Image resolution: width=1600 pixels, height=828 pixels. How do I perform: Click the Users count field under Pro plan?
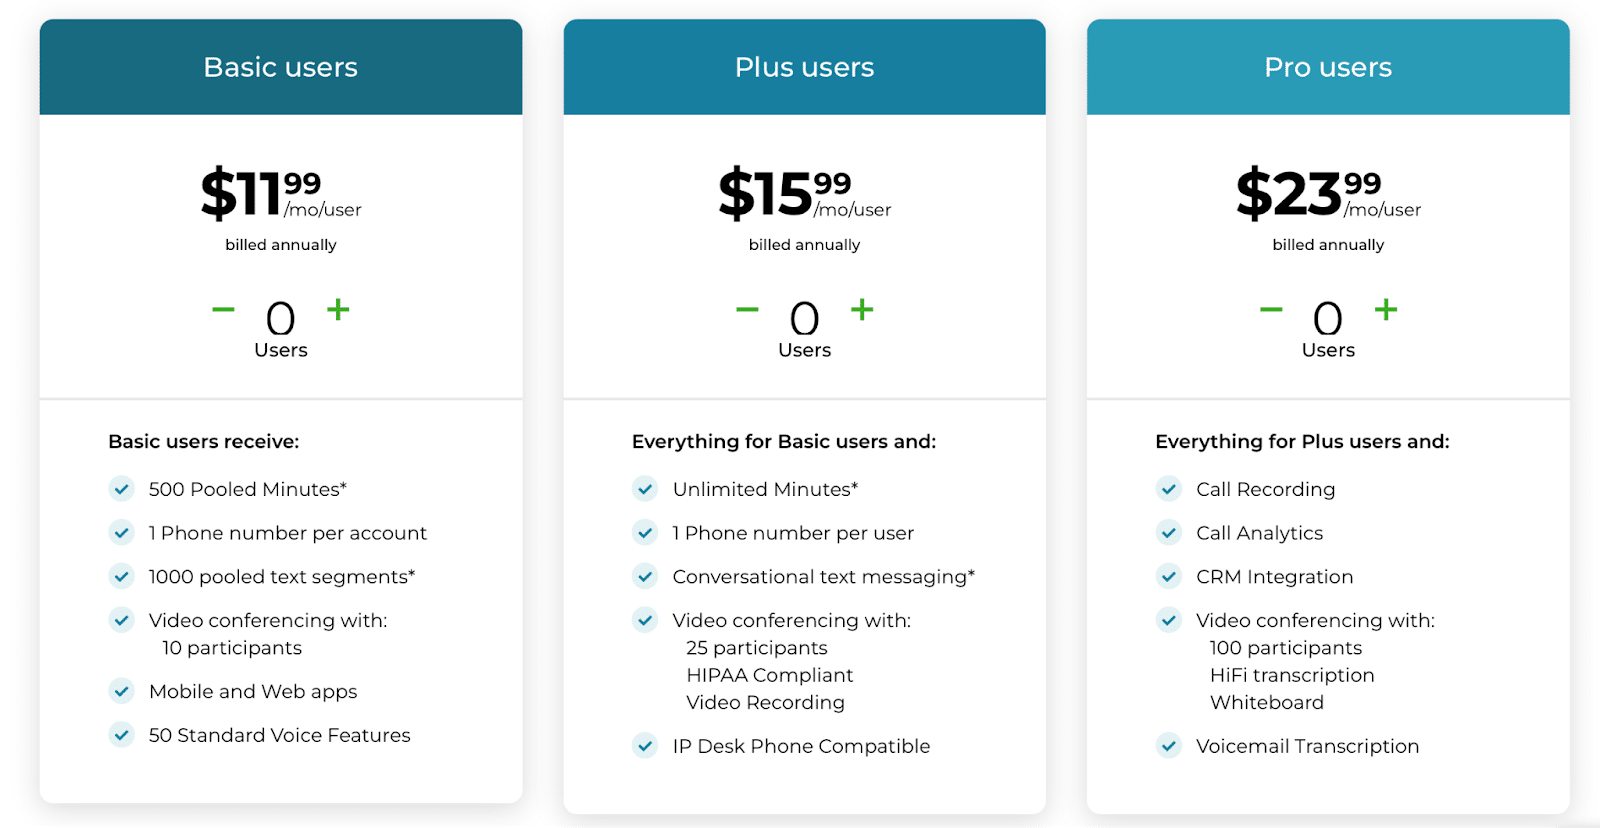[x=1327, y=320]
